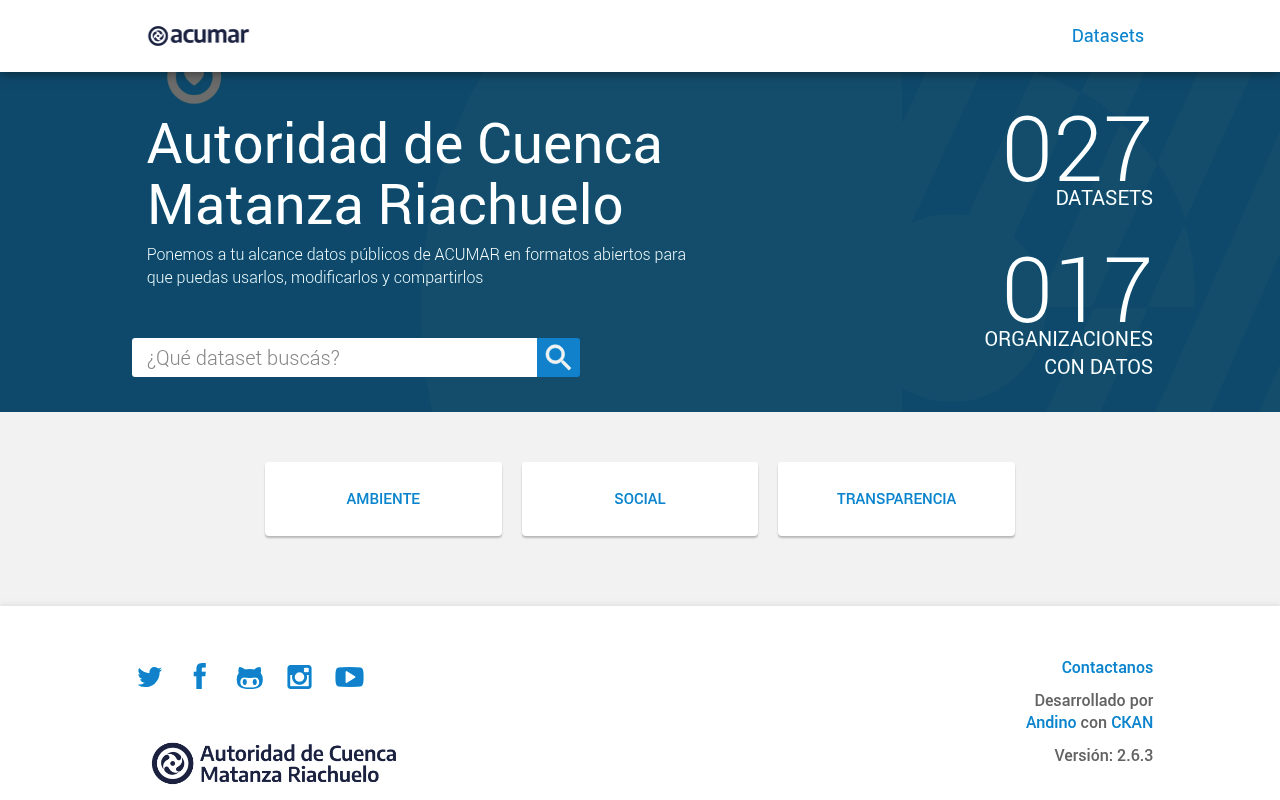1280x800 pixels.
Task: Click the footer Autoridad de Cuenca logo
Action: pyautogui.click(x=274, y=763)
